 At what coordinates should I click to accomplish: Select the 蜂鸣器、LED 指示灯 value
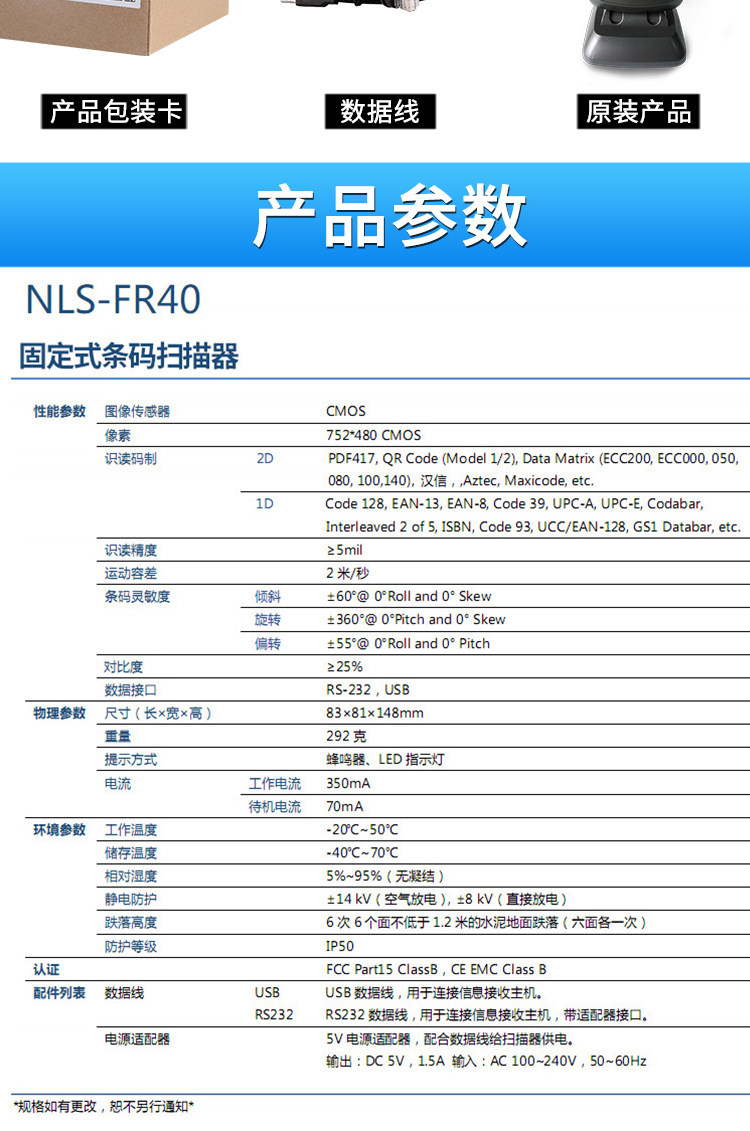[385, 760]
